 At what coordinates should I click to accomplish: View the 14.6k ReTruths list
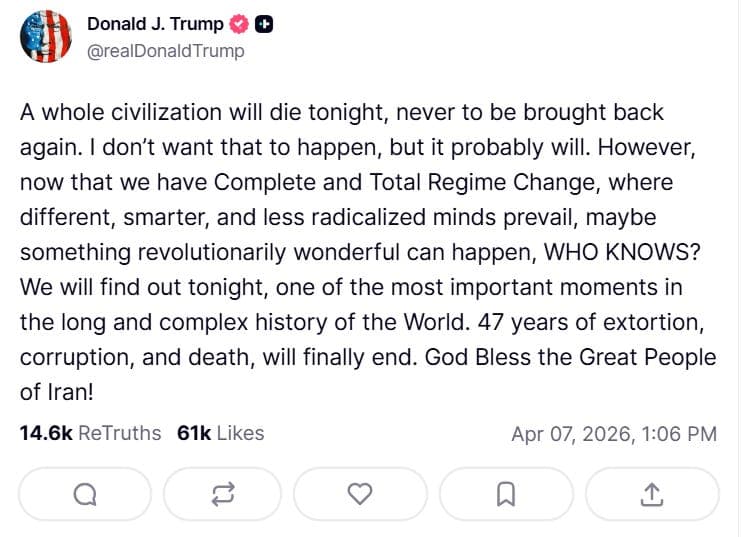click(90, 433)
